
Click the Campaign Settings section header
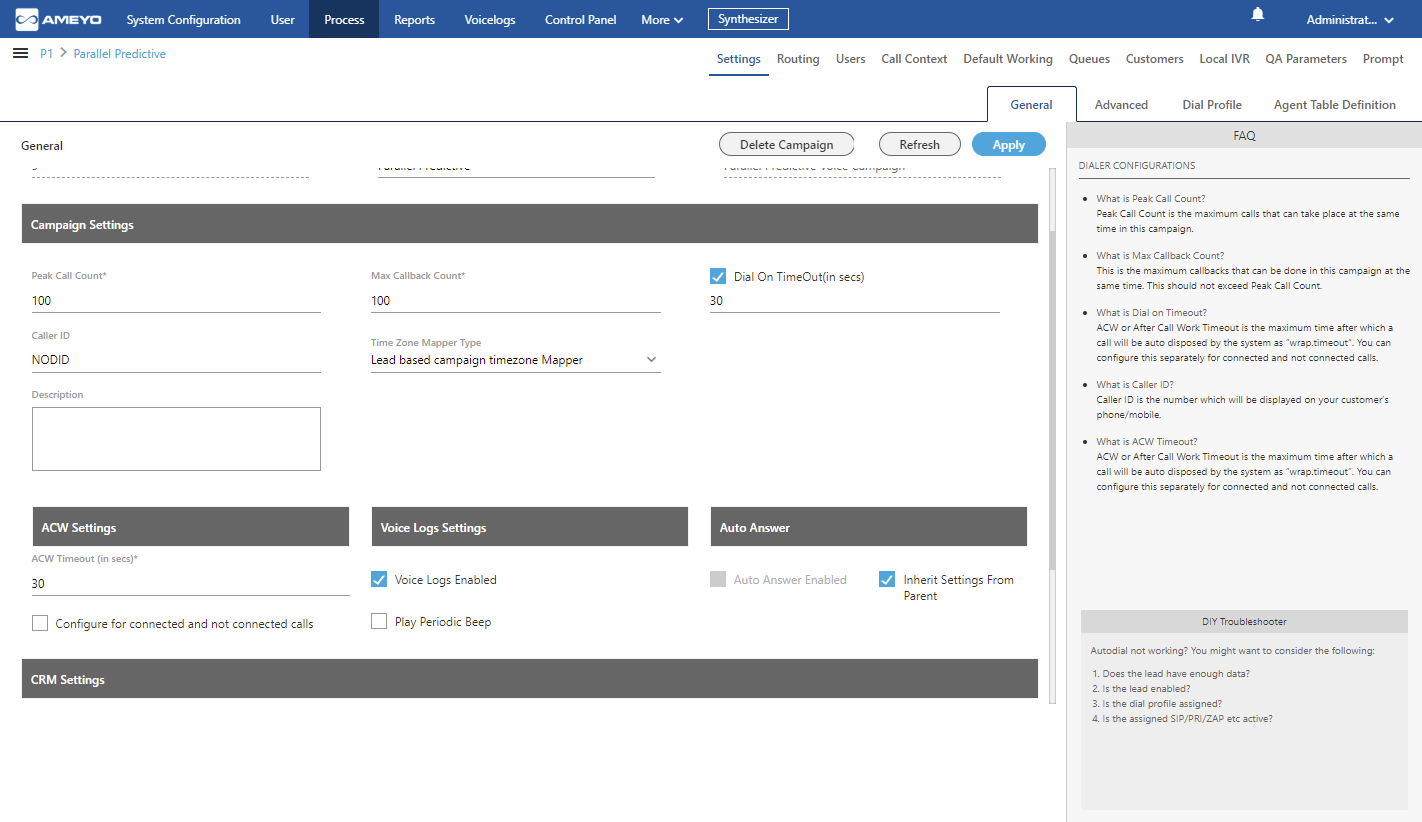click(530, 224)
